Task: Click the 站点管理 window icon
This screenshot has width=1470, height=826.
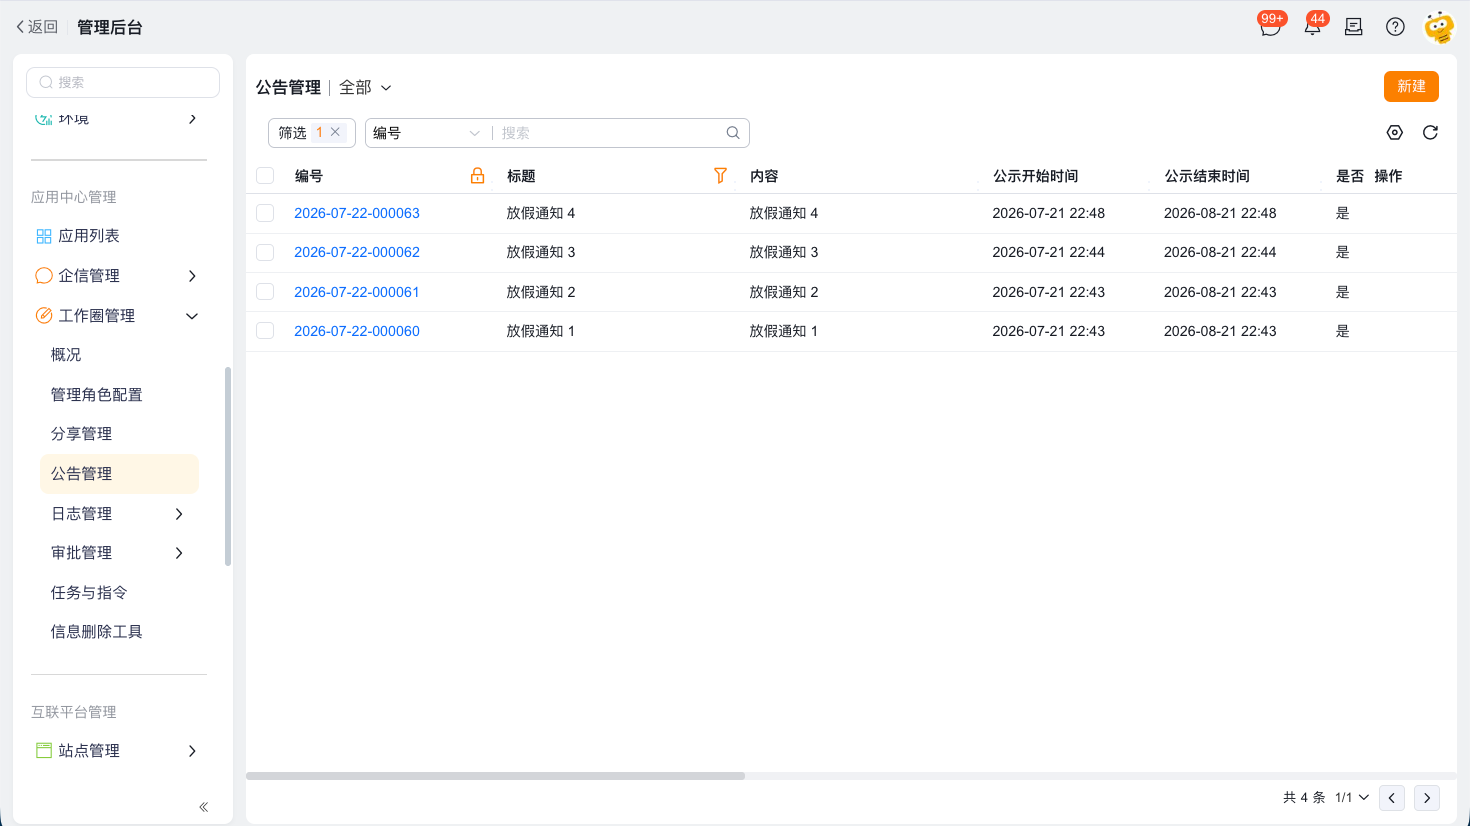Action: (44, 750)
